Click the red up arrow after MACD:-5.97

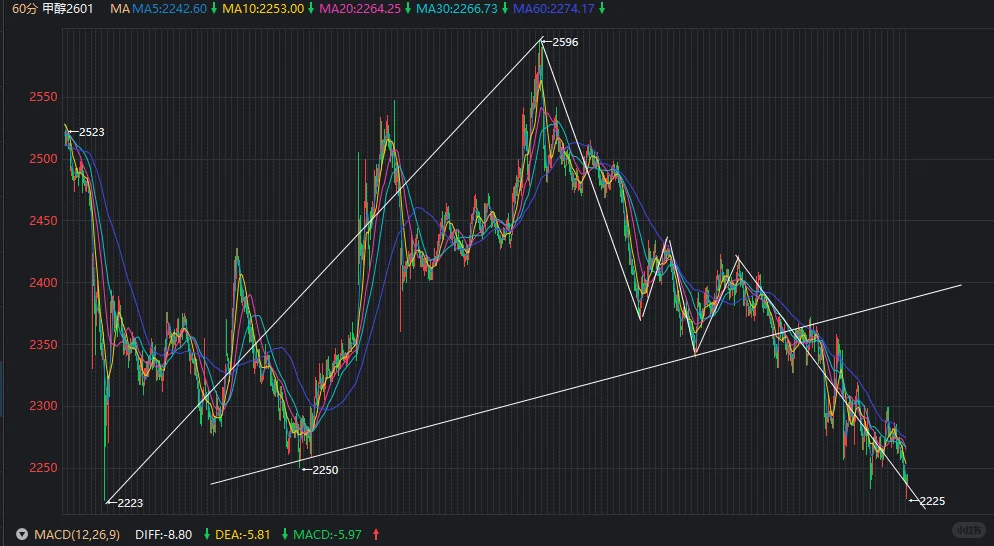click(x=376, y=535)
